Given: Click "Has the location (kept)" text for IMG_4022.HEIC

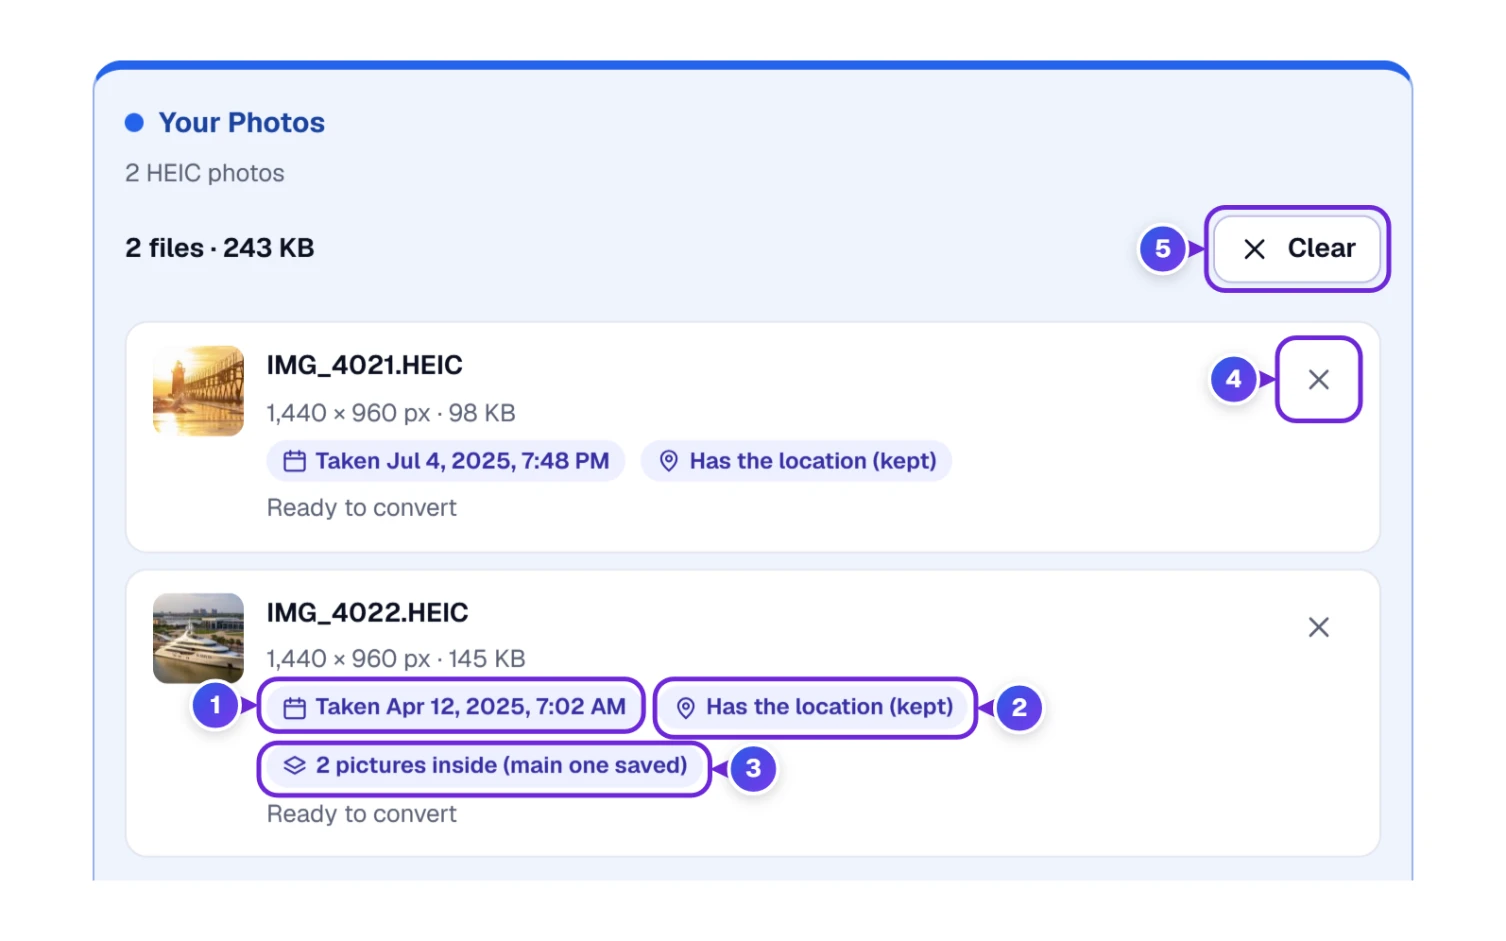Looking at the screenshot, I should [830, 707].
